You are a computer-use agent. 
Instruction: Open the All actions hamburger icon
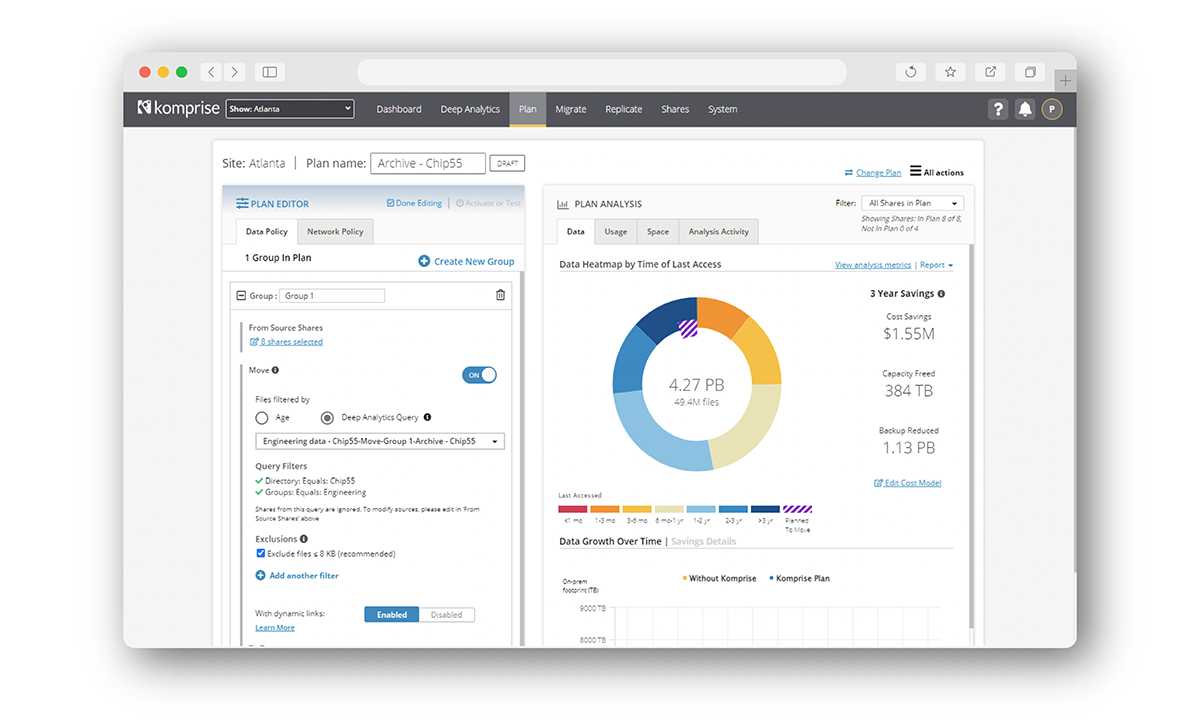pos(914,171)
